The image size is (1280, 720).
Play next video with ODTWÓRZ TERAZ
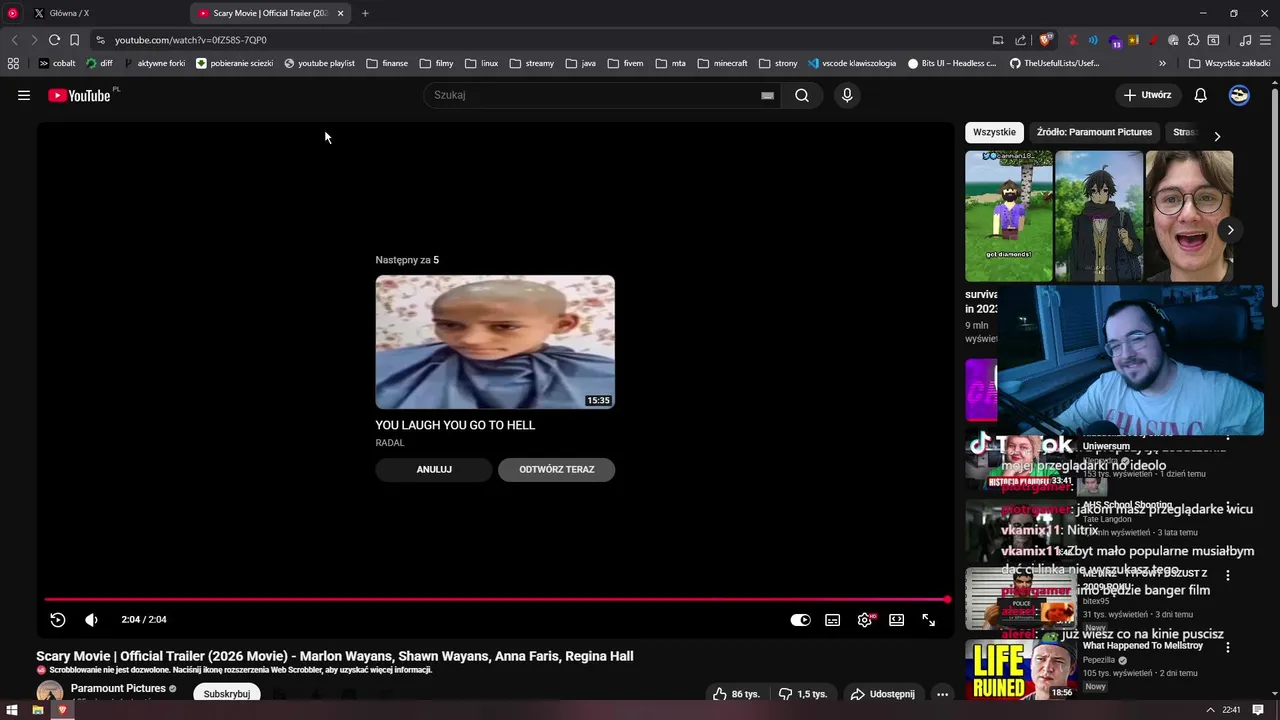click(x=556, y=469)
